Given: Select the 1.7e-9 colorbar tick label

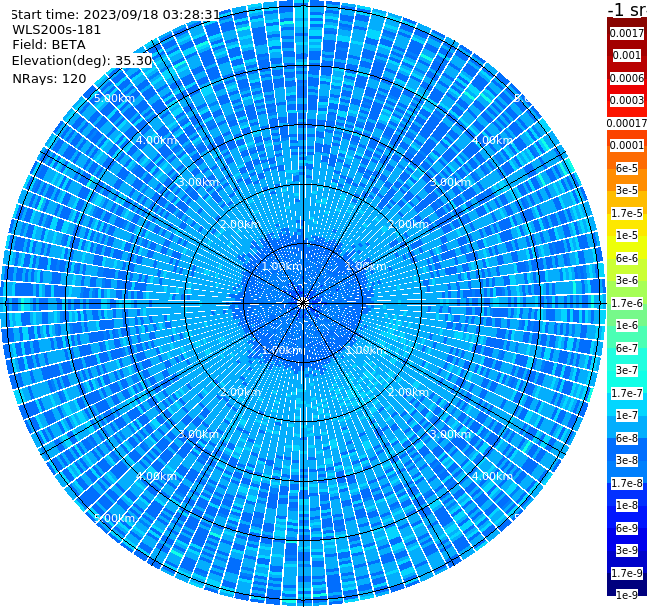Looking at the screenshot, I should [627, 573].
